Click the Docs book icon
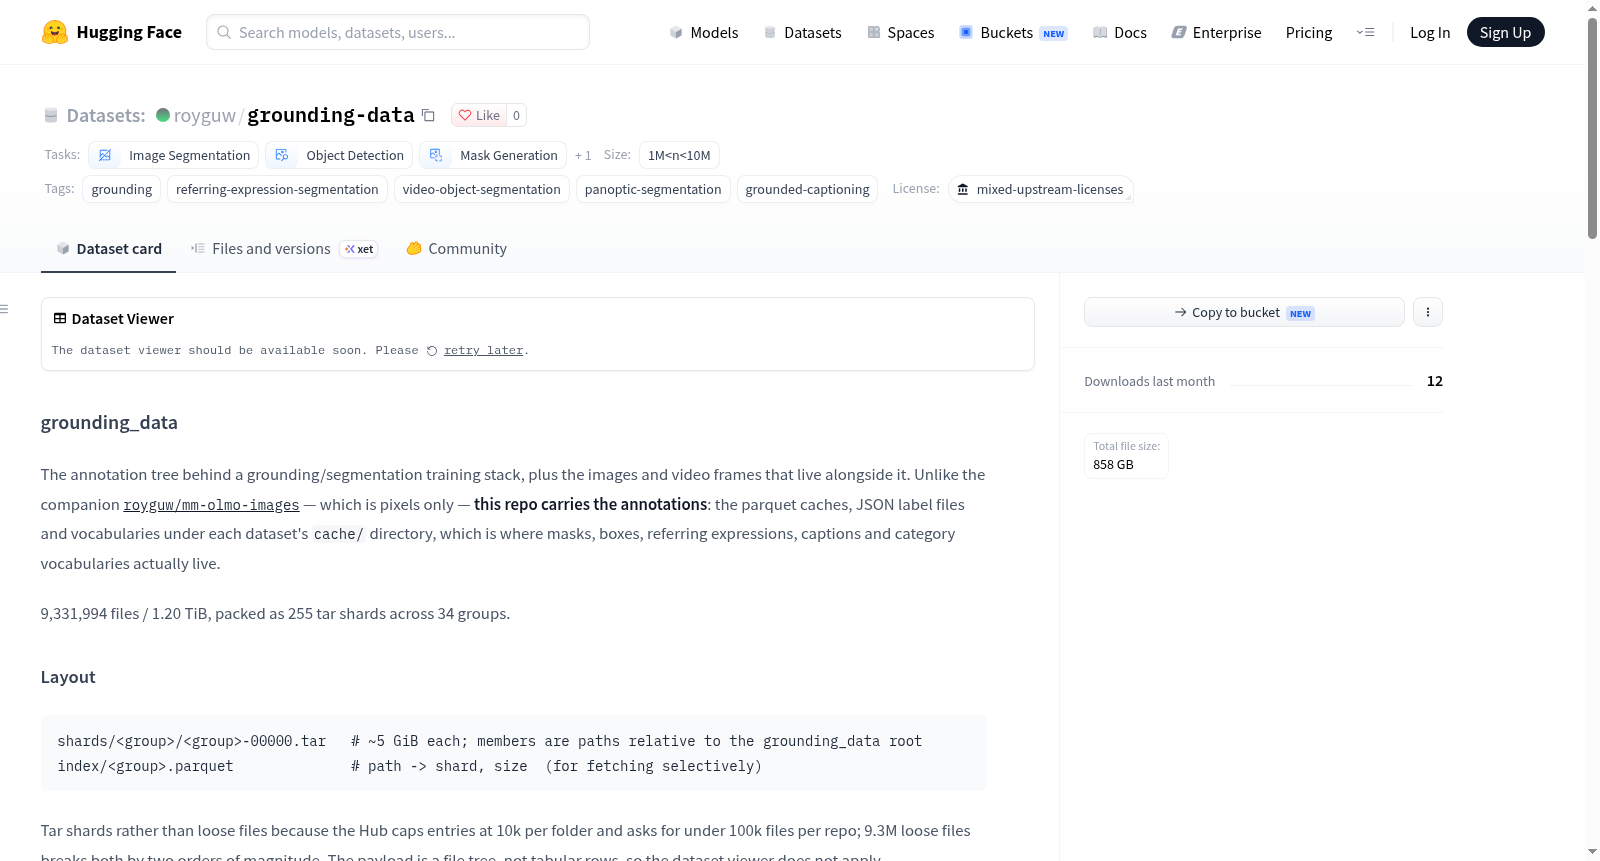 (x=1100, y=32)
